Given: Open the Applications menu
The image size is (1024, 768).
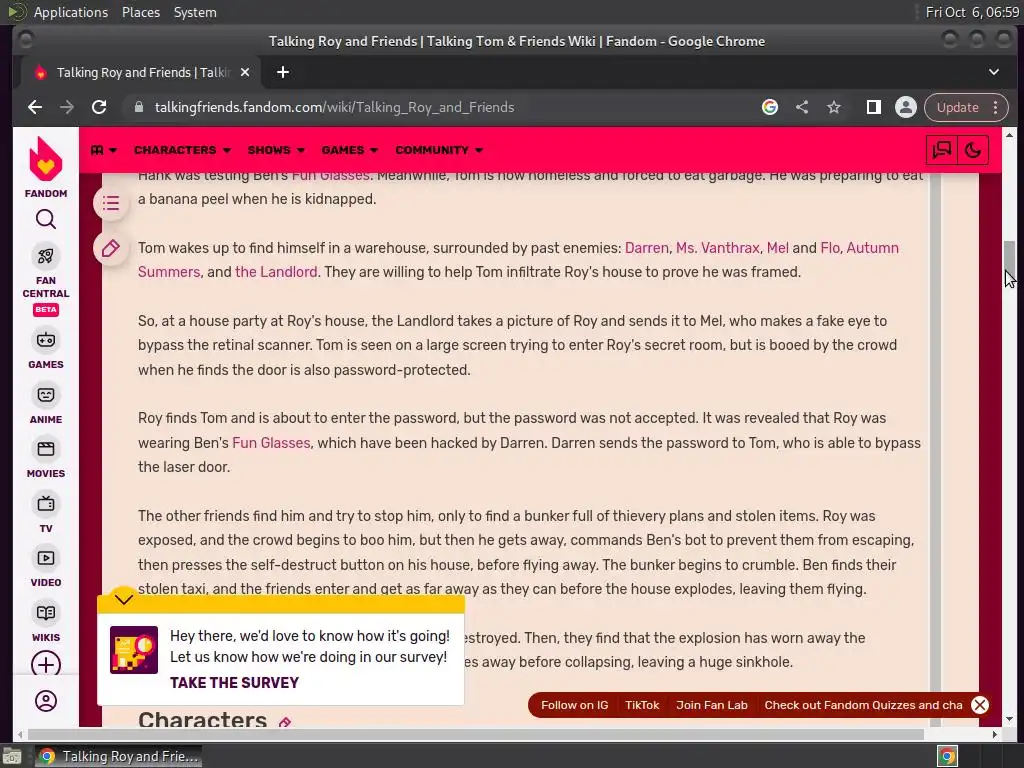Looking at the screenshot, I should pyautogui.click(x=71, y=12).
